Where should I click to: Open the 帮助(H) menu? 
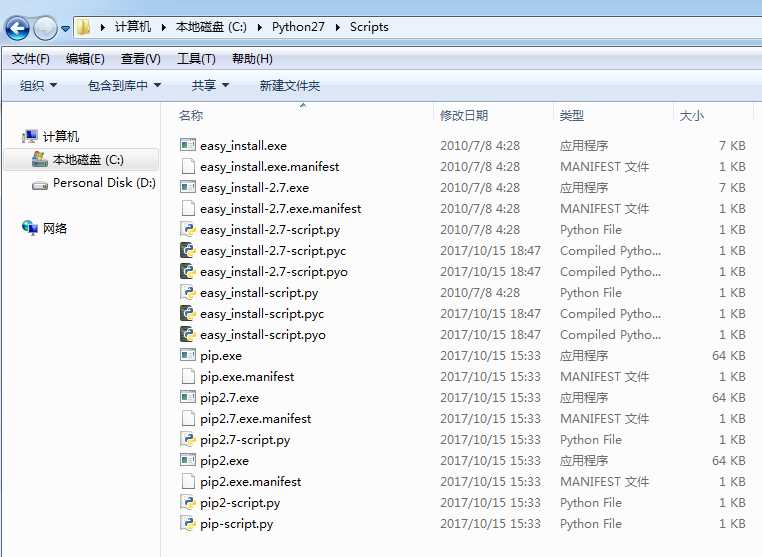[x=252, y=59]
